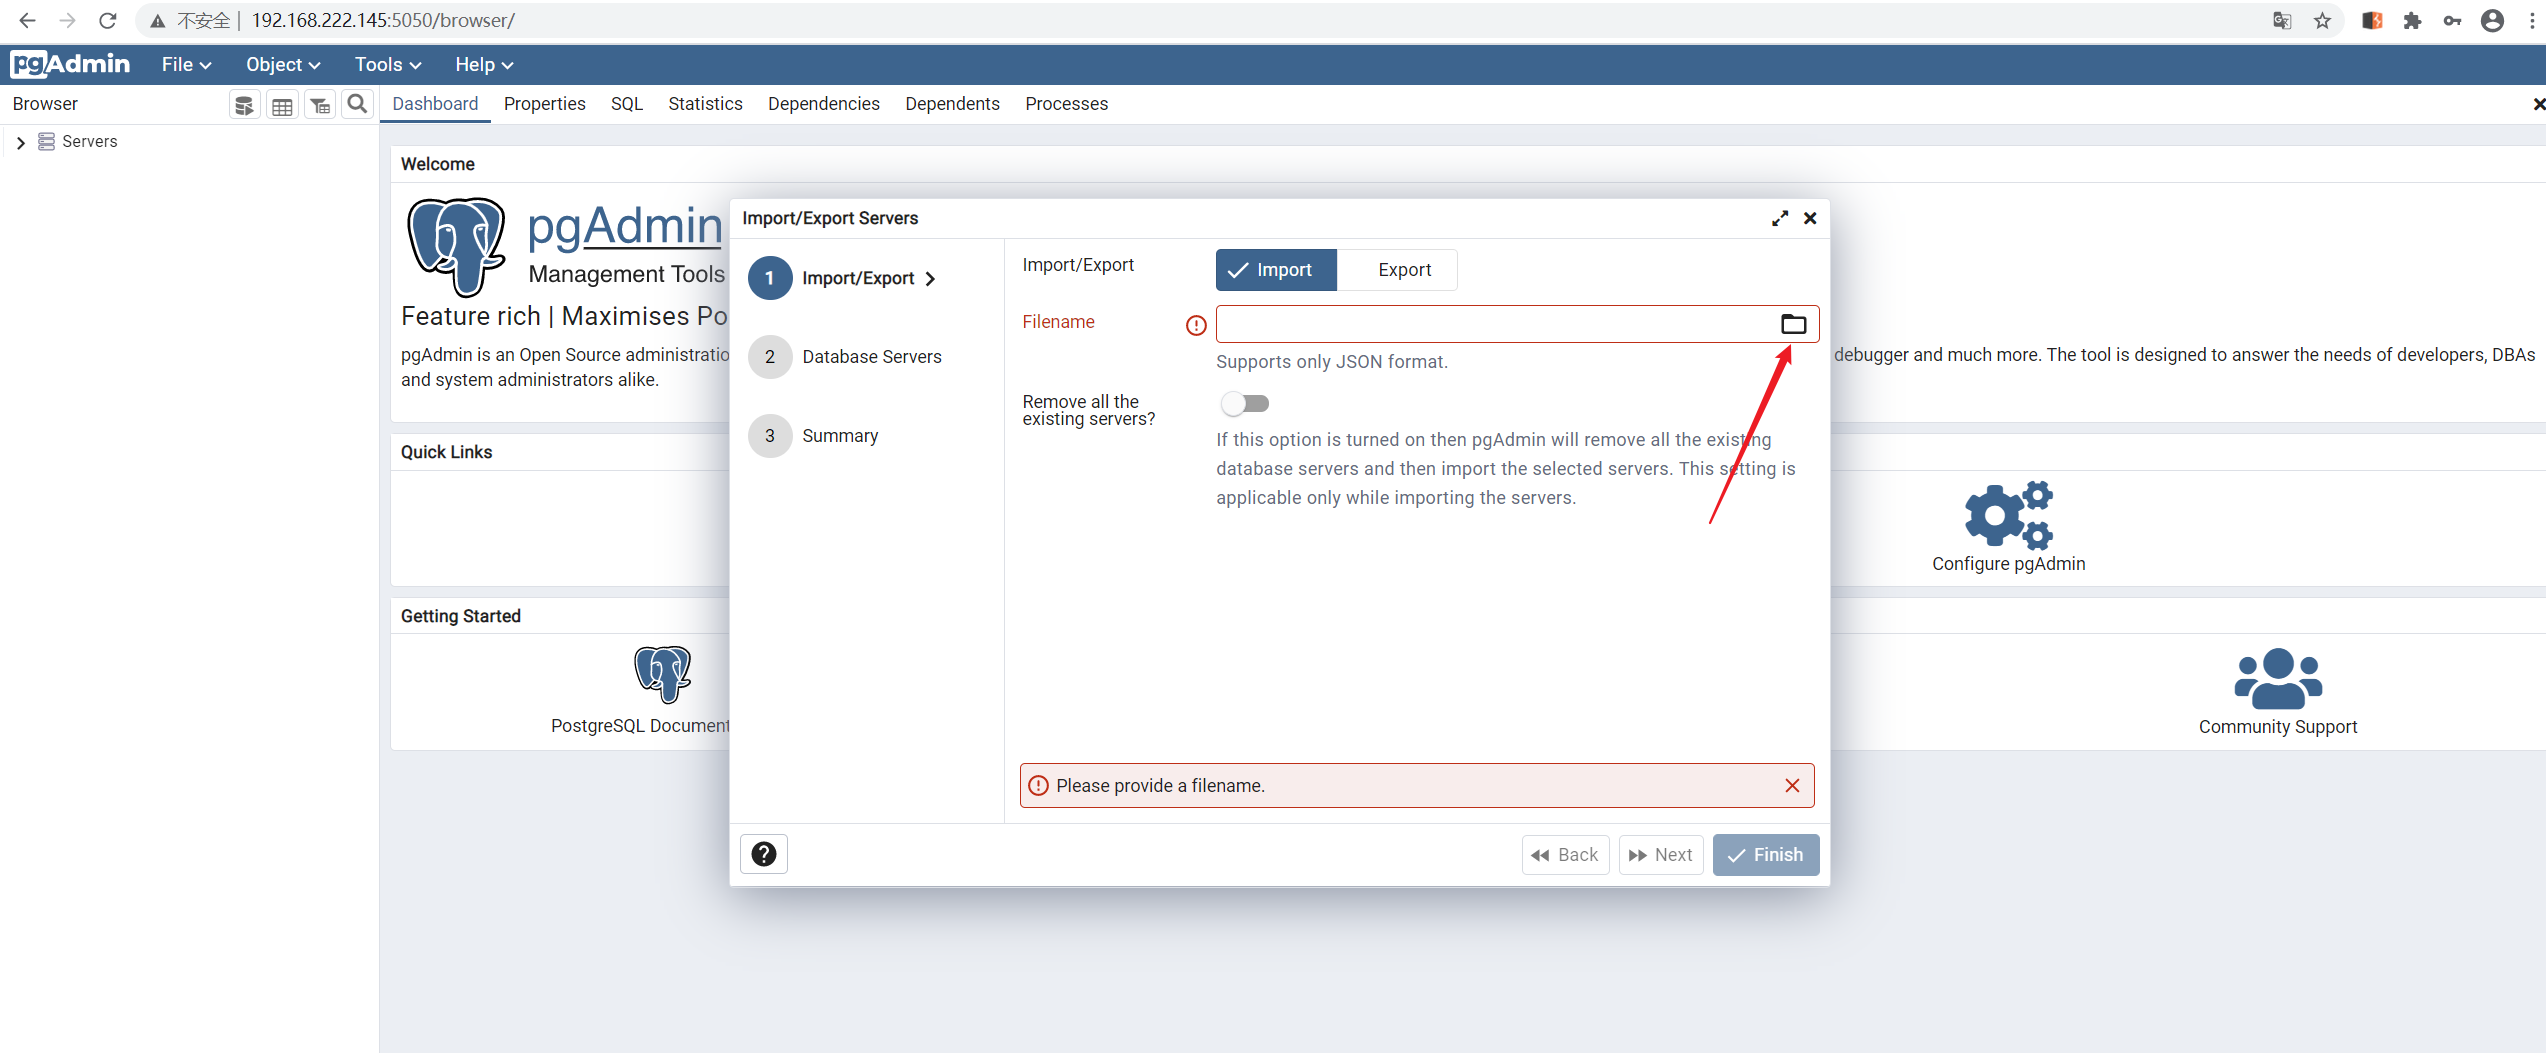The width and height of the screenshot is (2546, 1053).
Task: Open the Object menu dropdown
Action: (283, 64)
